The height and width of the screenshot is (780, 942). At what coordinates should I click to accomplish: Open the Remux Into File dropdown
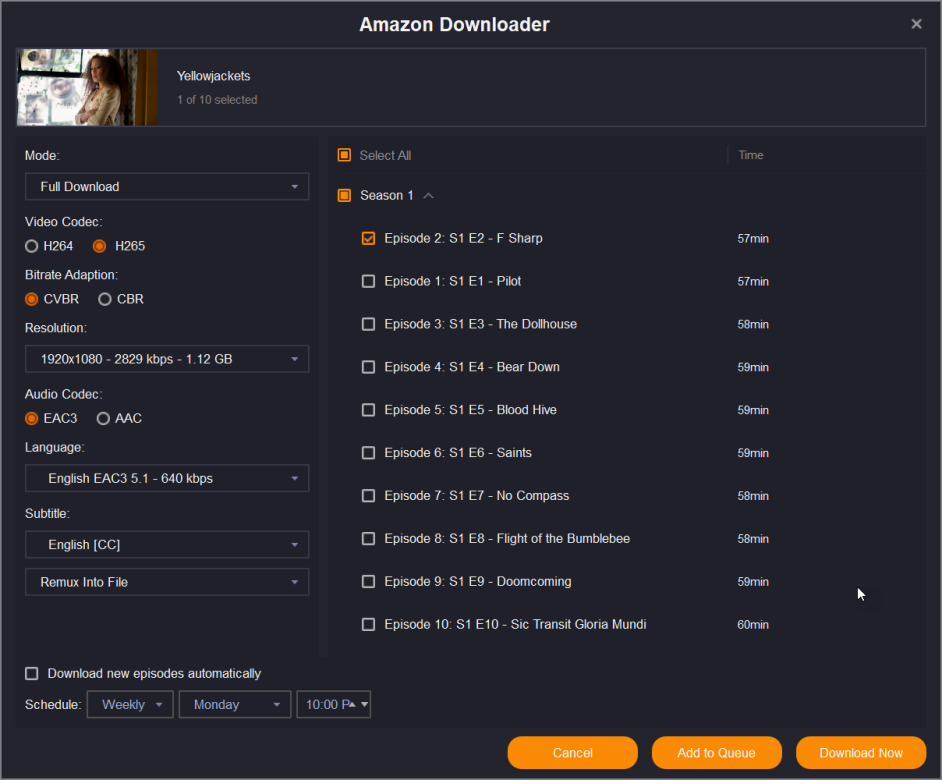coord(167,582)
